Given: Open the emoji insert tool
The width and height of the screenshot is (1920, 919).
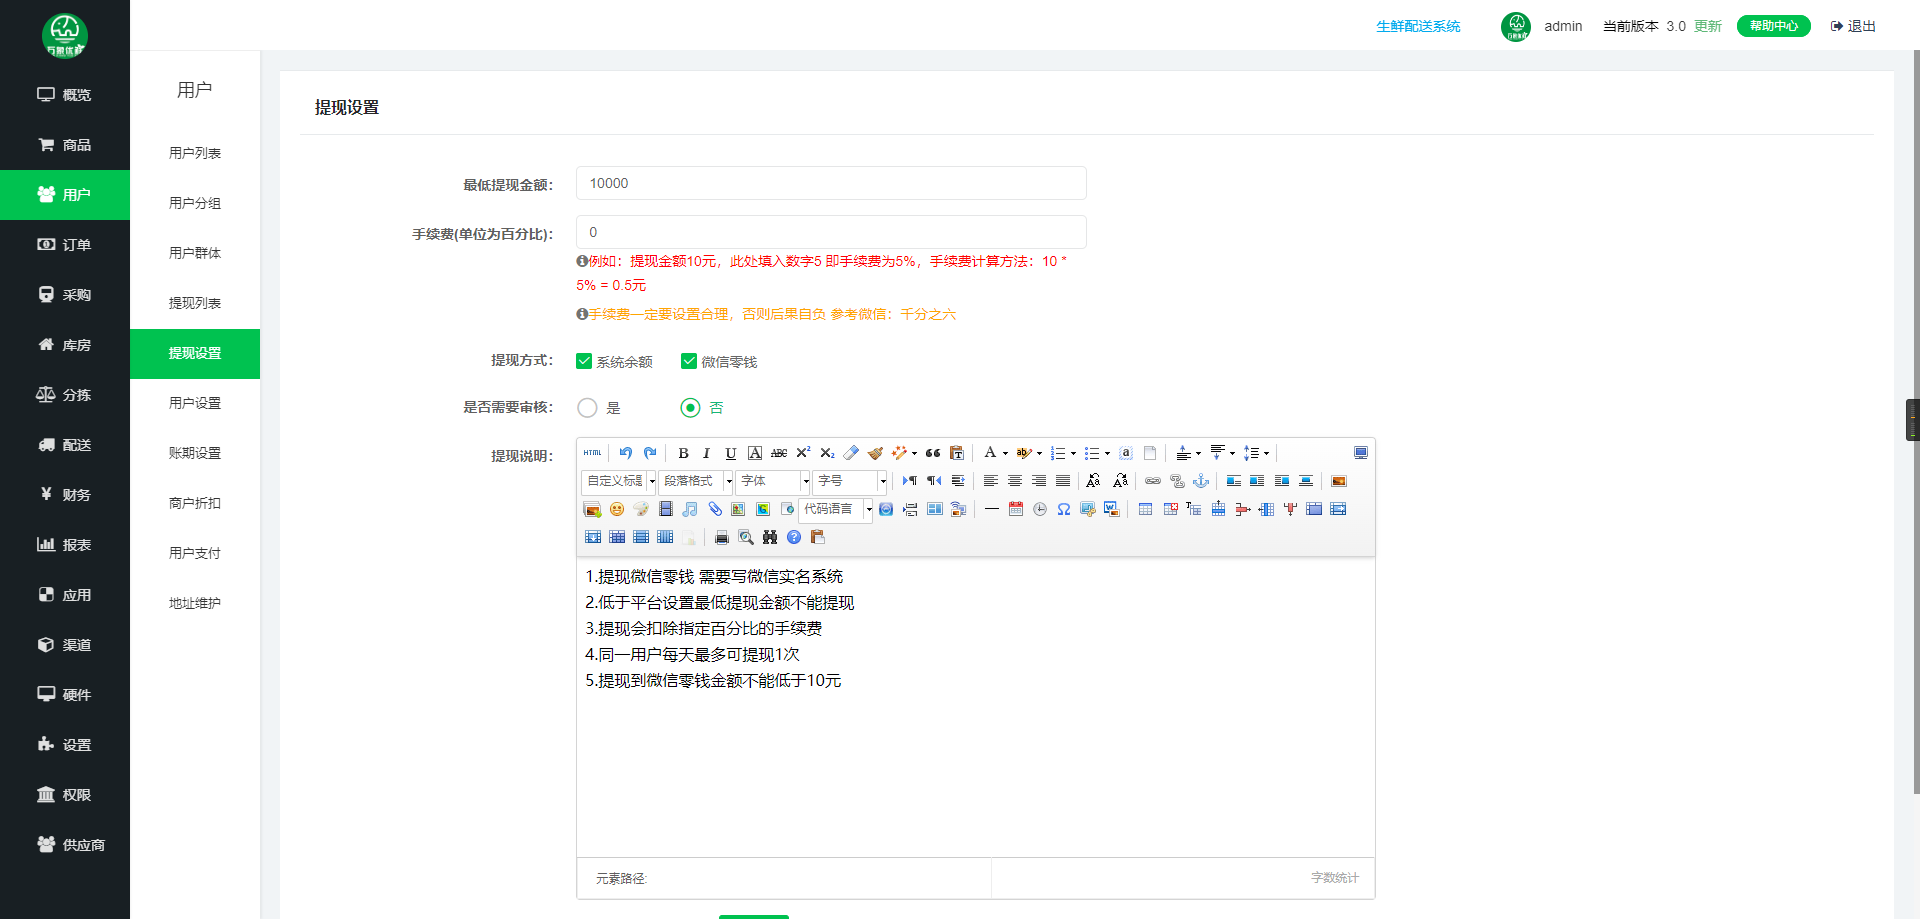Looking at the screenshot, I should [x=616, y=511].
